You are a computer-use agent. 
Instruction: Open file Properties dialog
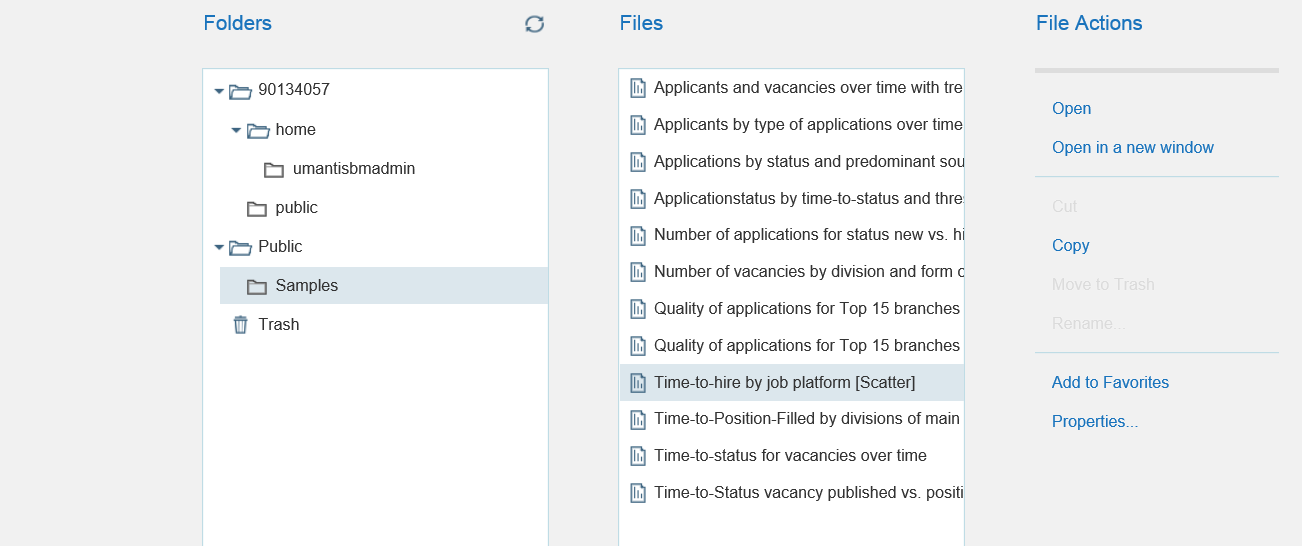[1094, 422]
